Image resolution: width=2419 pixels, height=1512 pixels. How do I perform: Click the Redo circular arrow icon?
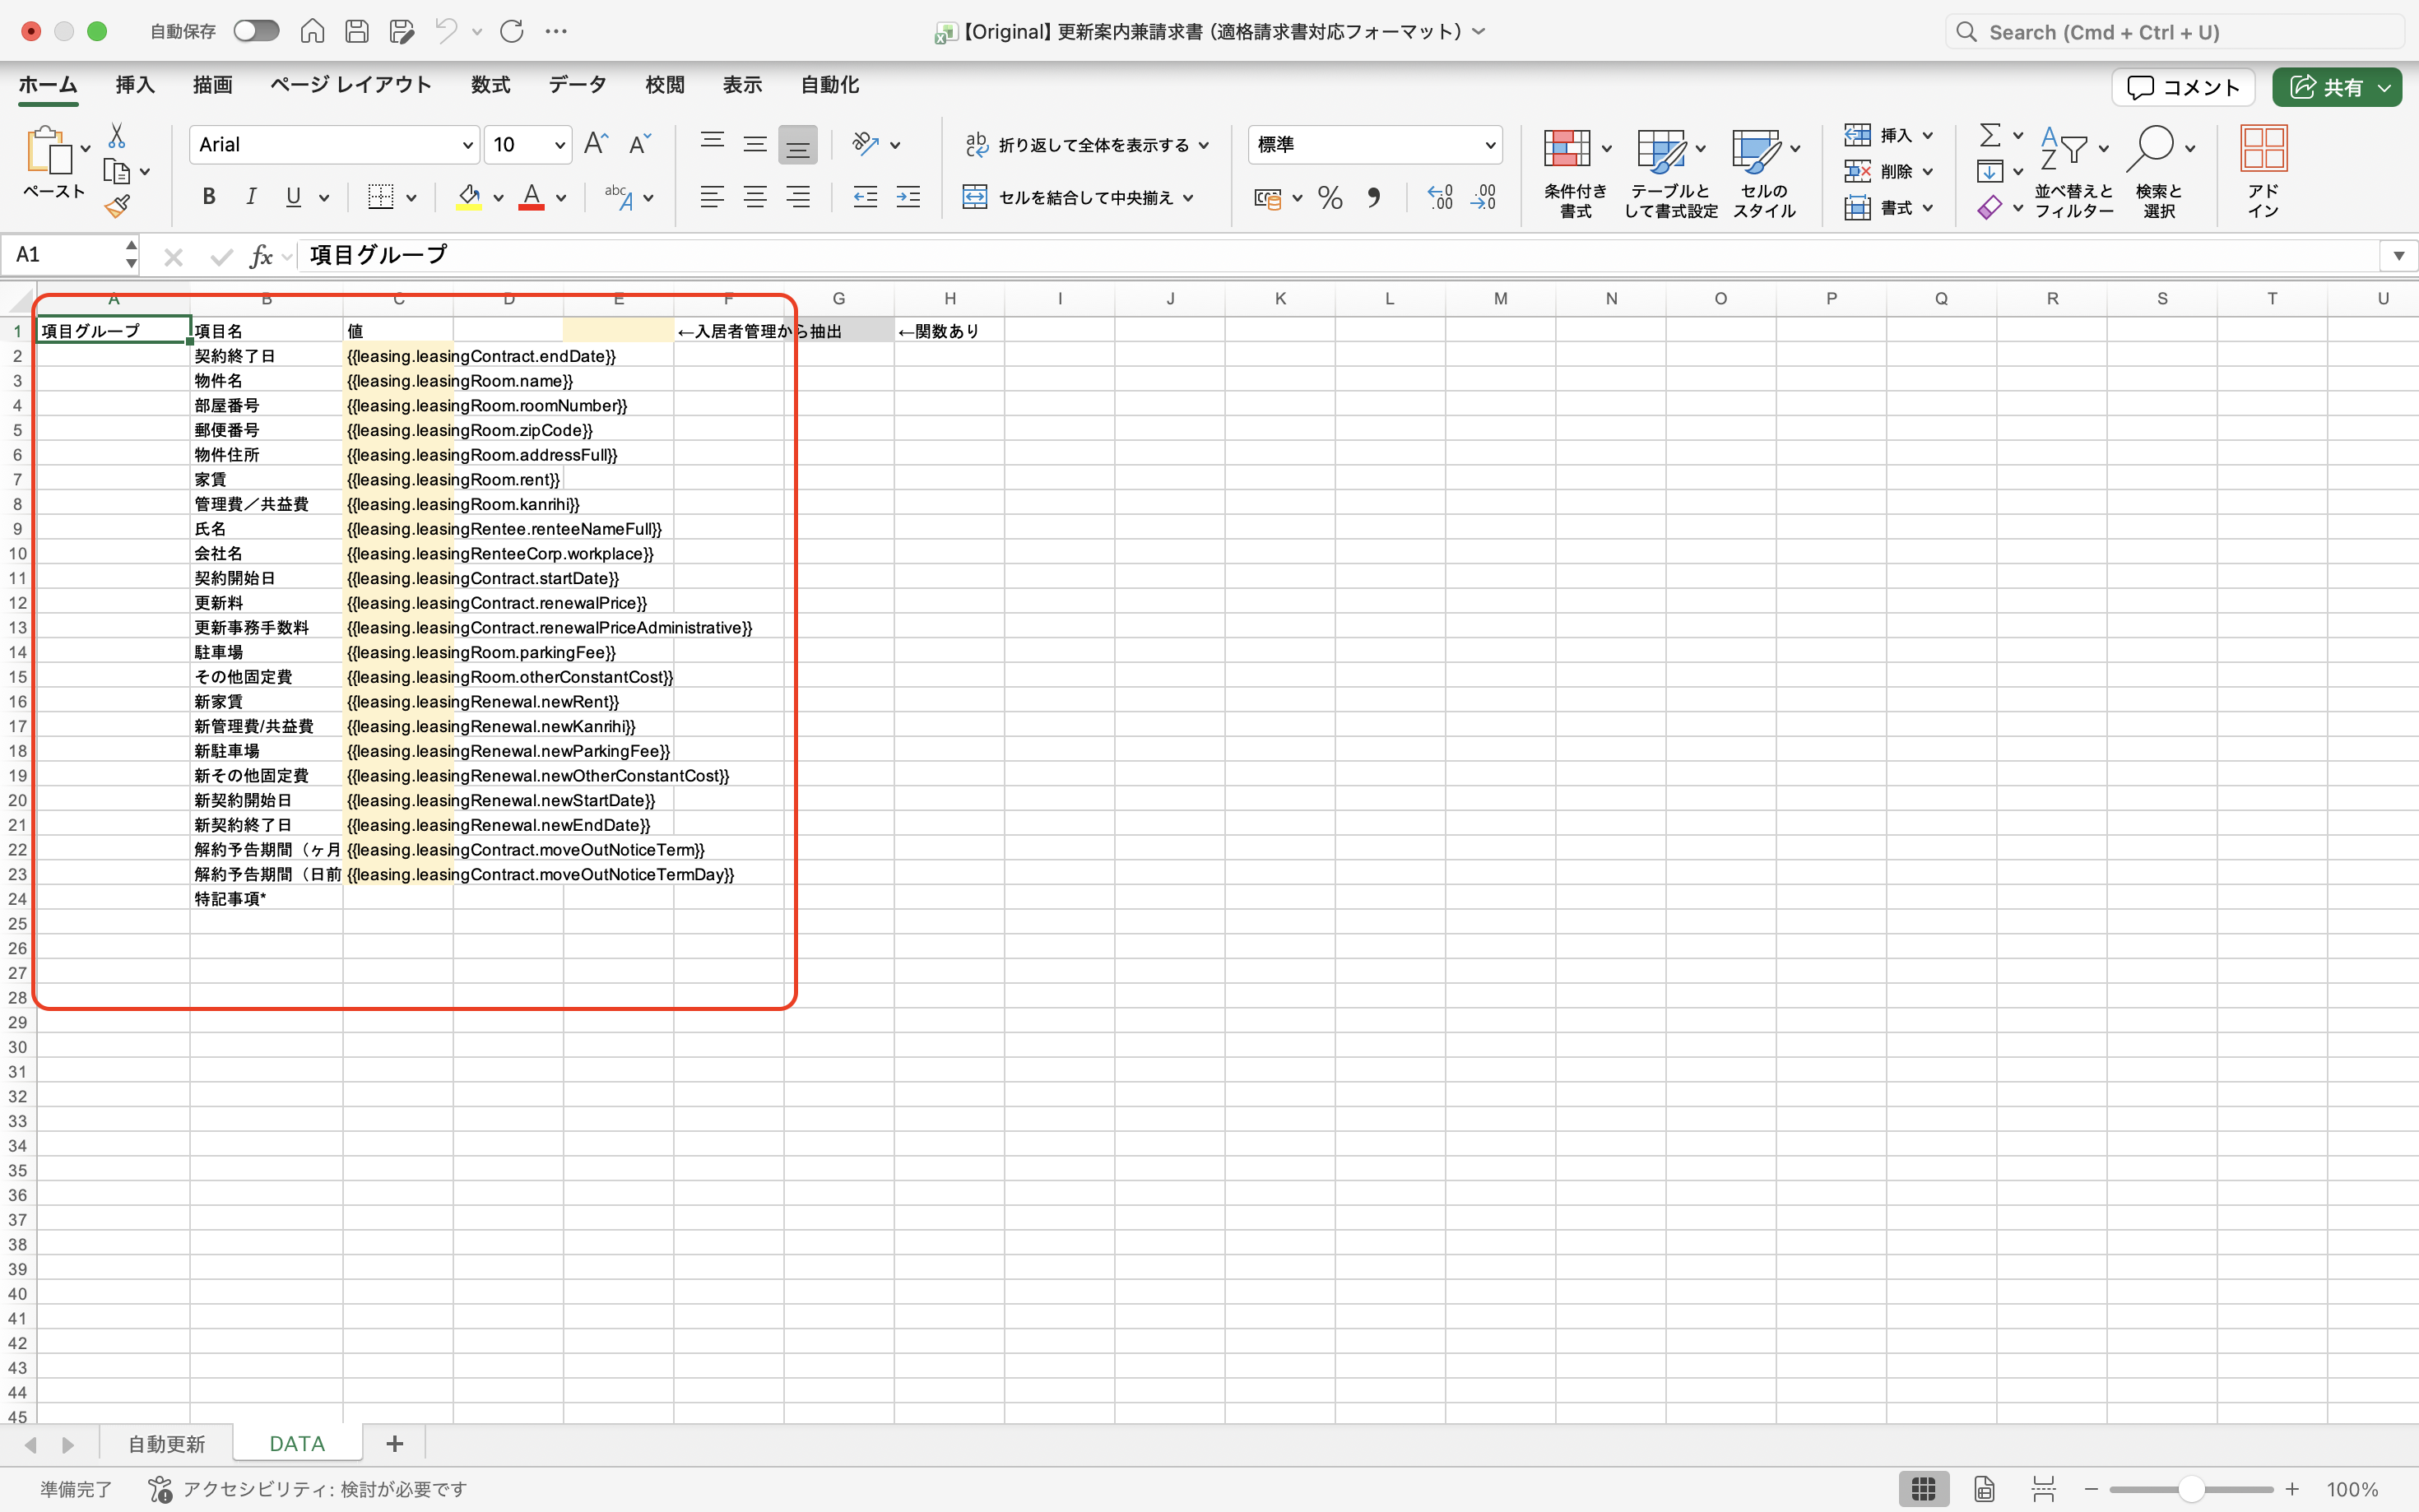(512, 31)
